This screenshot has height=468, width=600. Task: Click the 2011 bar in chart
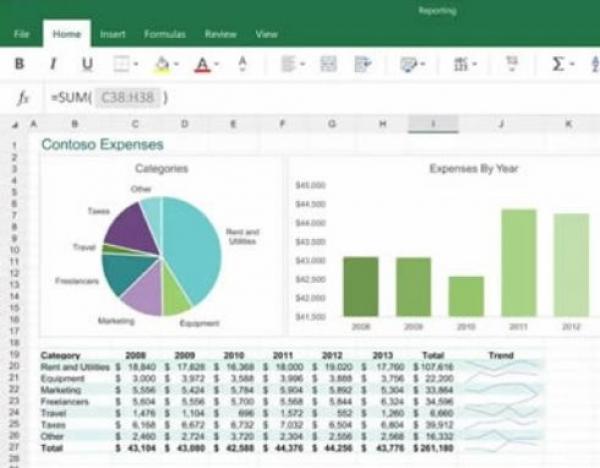tap(519, 263)
